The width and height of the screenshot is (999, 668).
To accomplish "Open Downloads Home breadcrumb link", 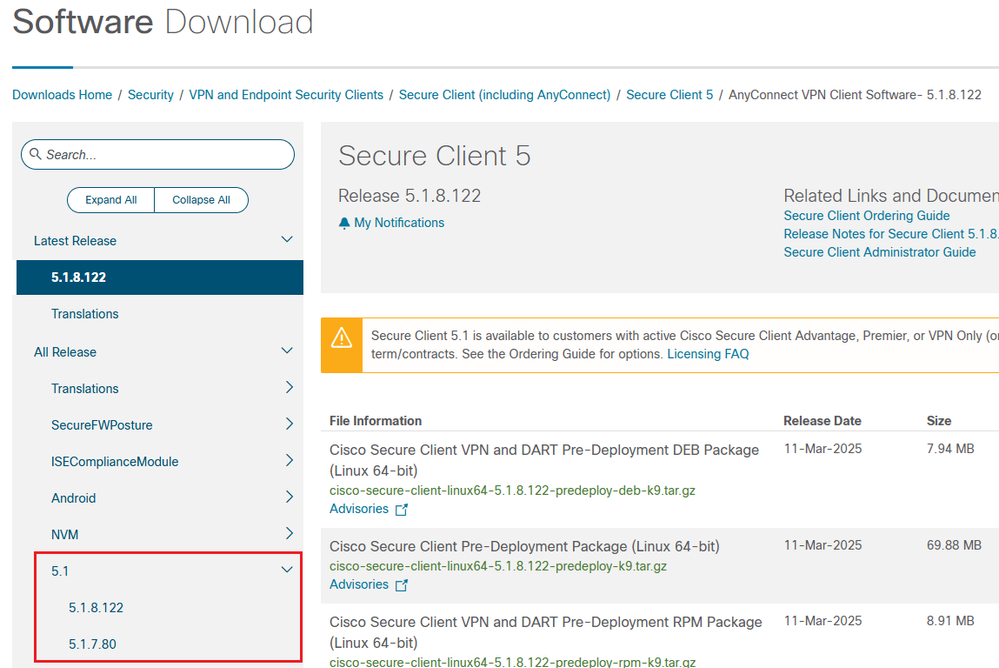I will 62,95.
